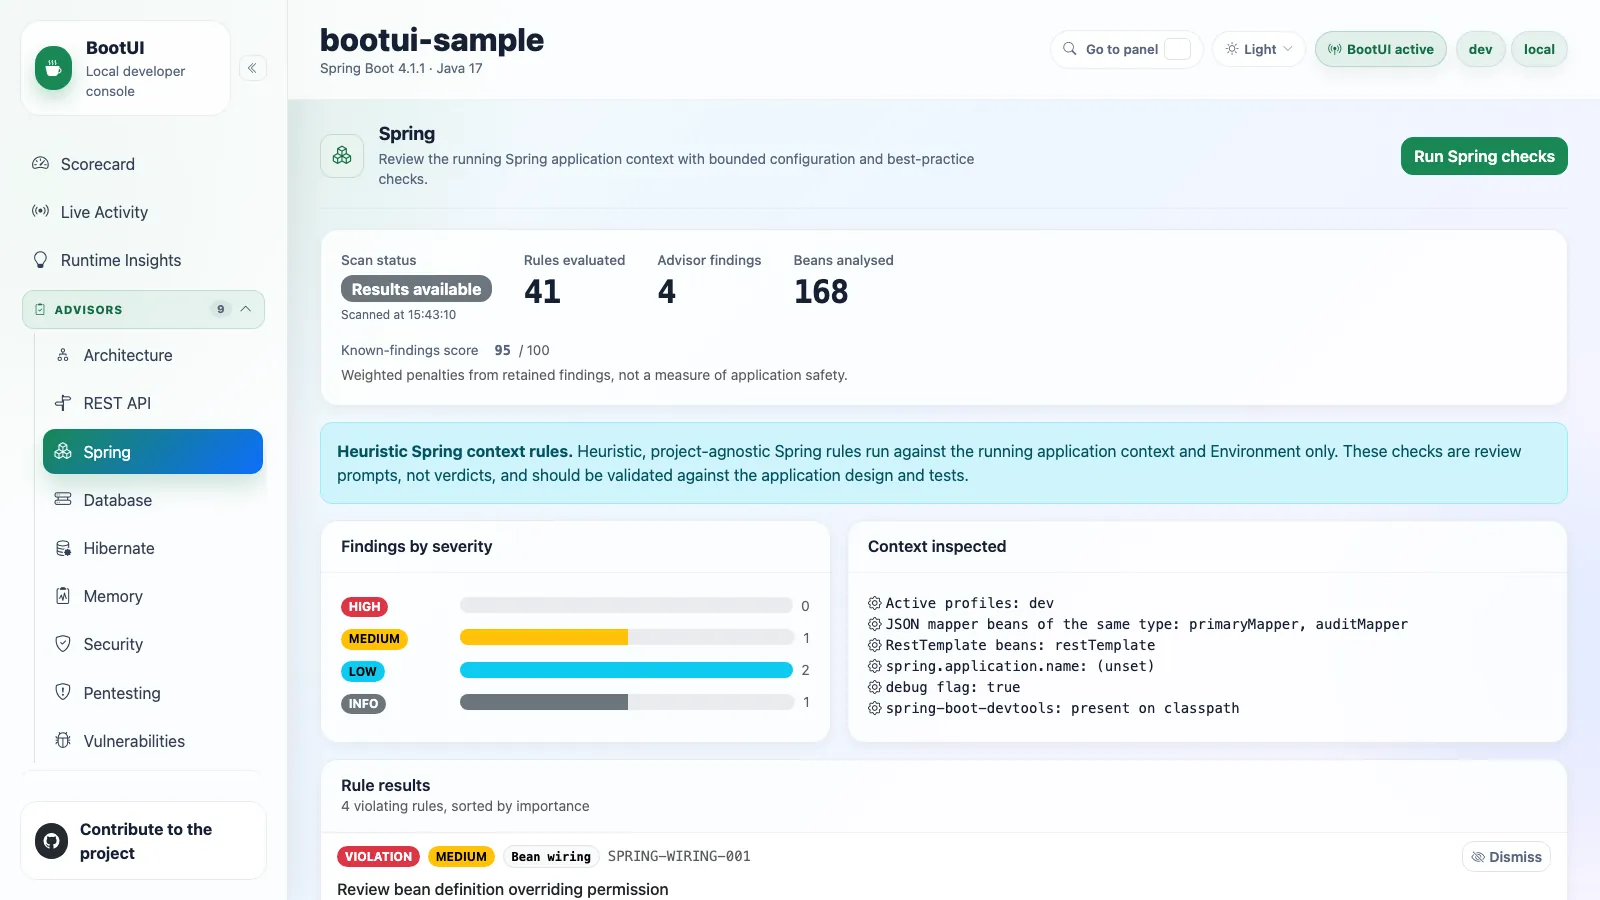Run Spring checks
Screen dimensions: 1600x900
coord(1484,156)
